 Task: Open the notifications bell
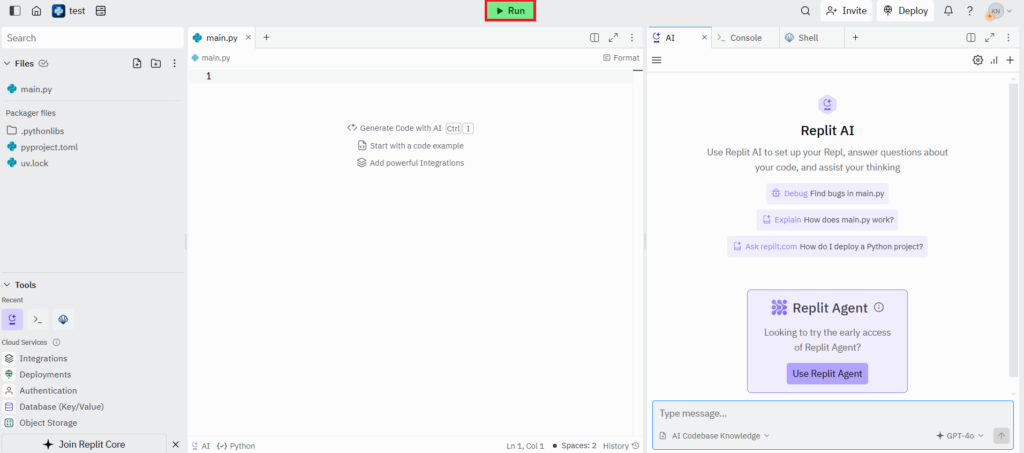pos(948,11)
